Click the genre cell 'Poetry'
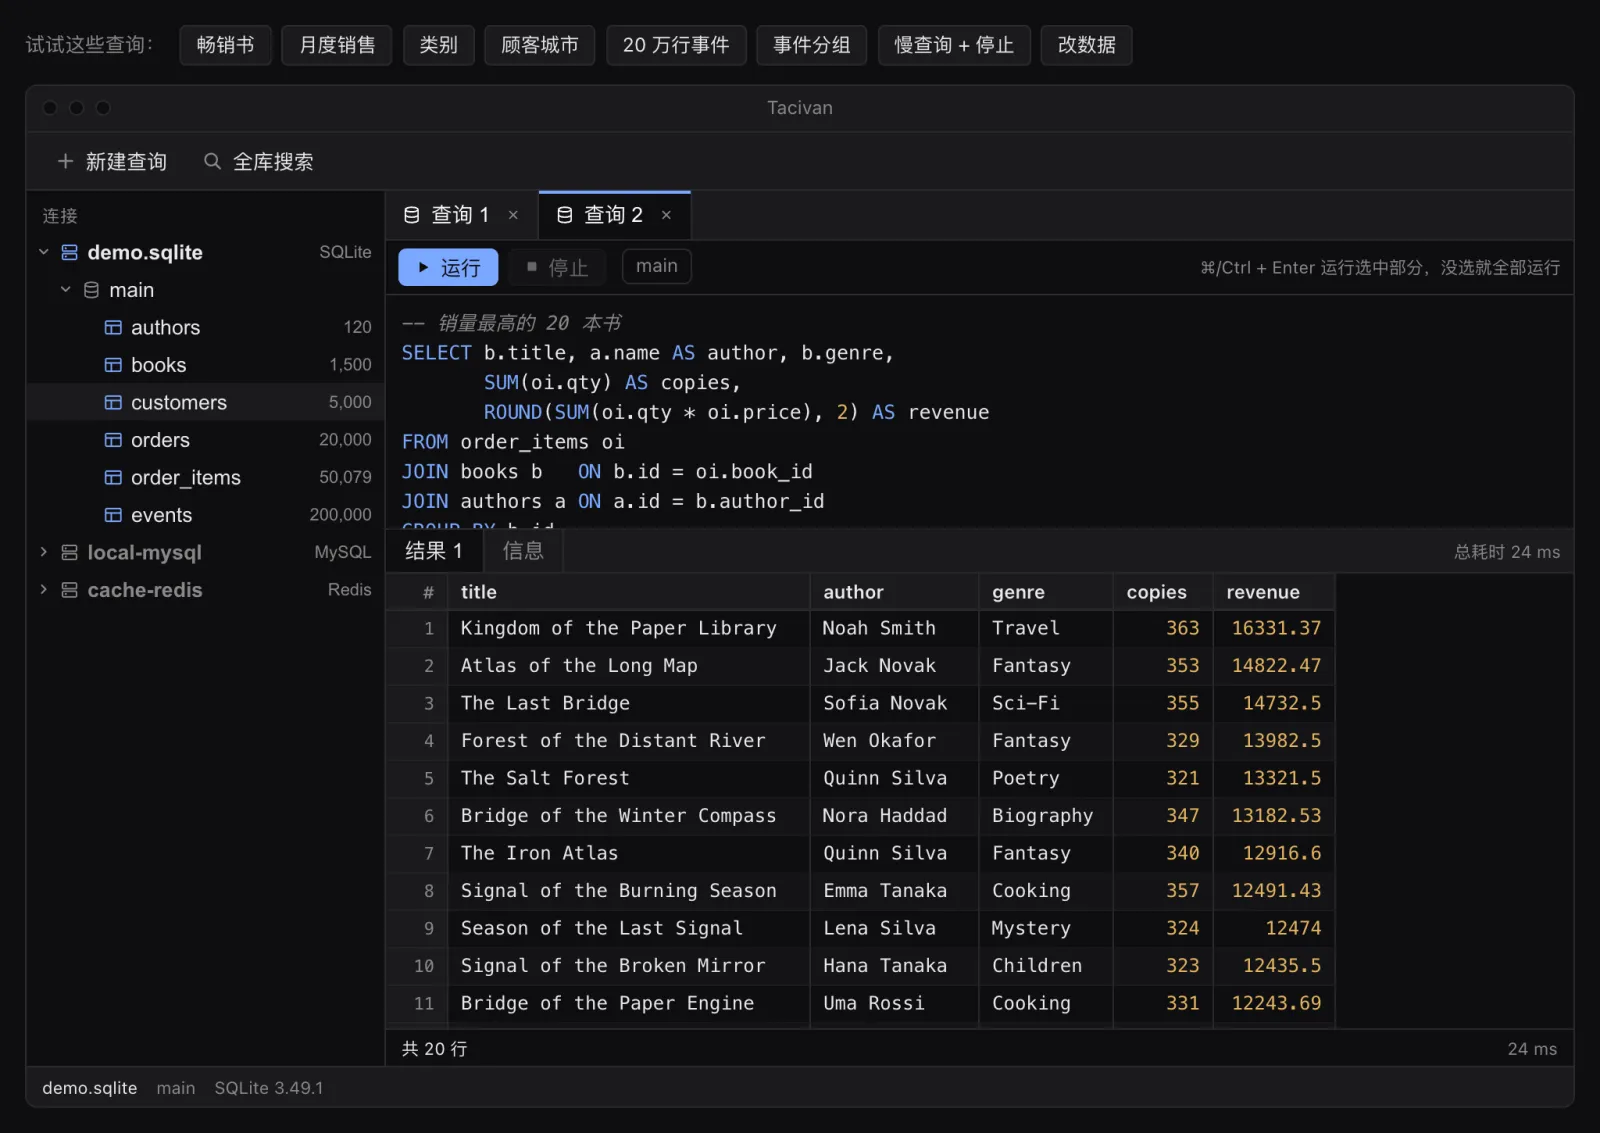Image resolution: width=1600 pixels, height=1133 pixels. (1046, 778)
